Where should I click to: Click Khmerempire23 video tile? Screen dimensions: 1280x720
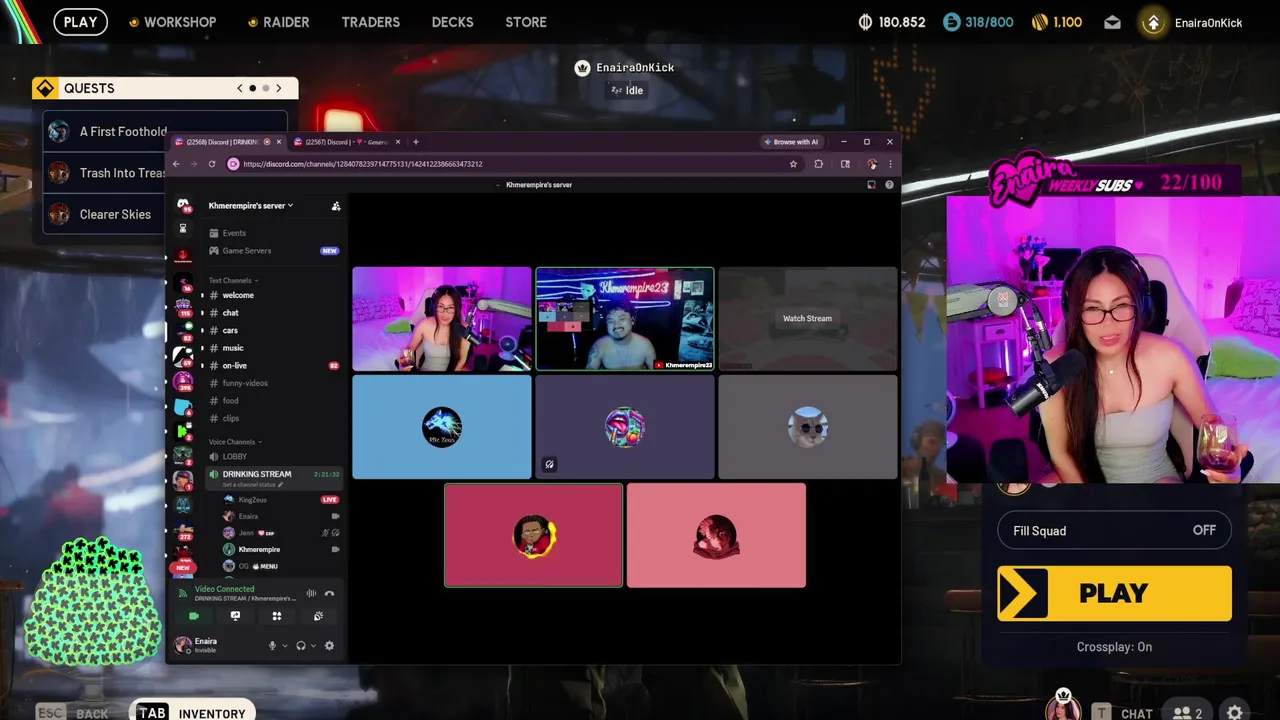click(x=625, y=319)
